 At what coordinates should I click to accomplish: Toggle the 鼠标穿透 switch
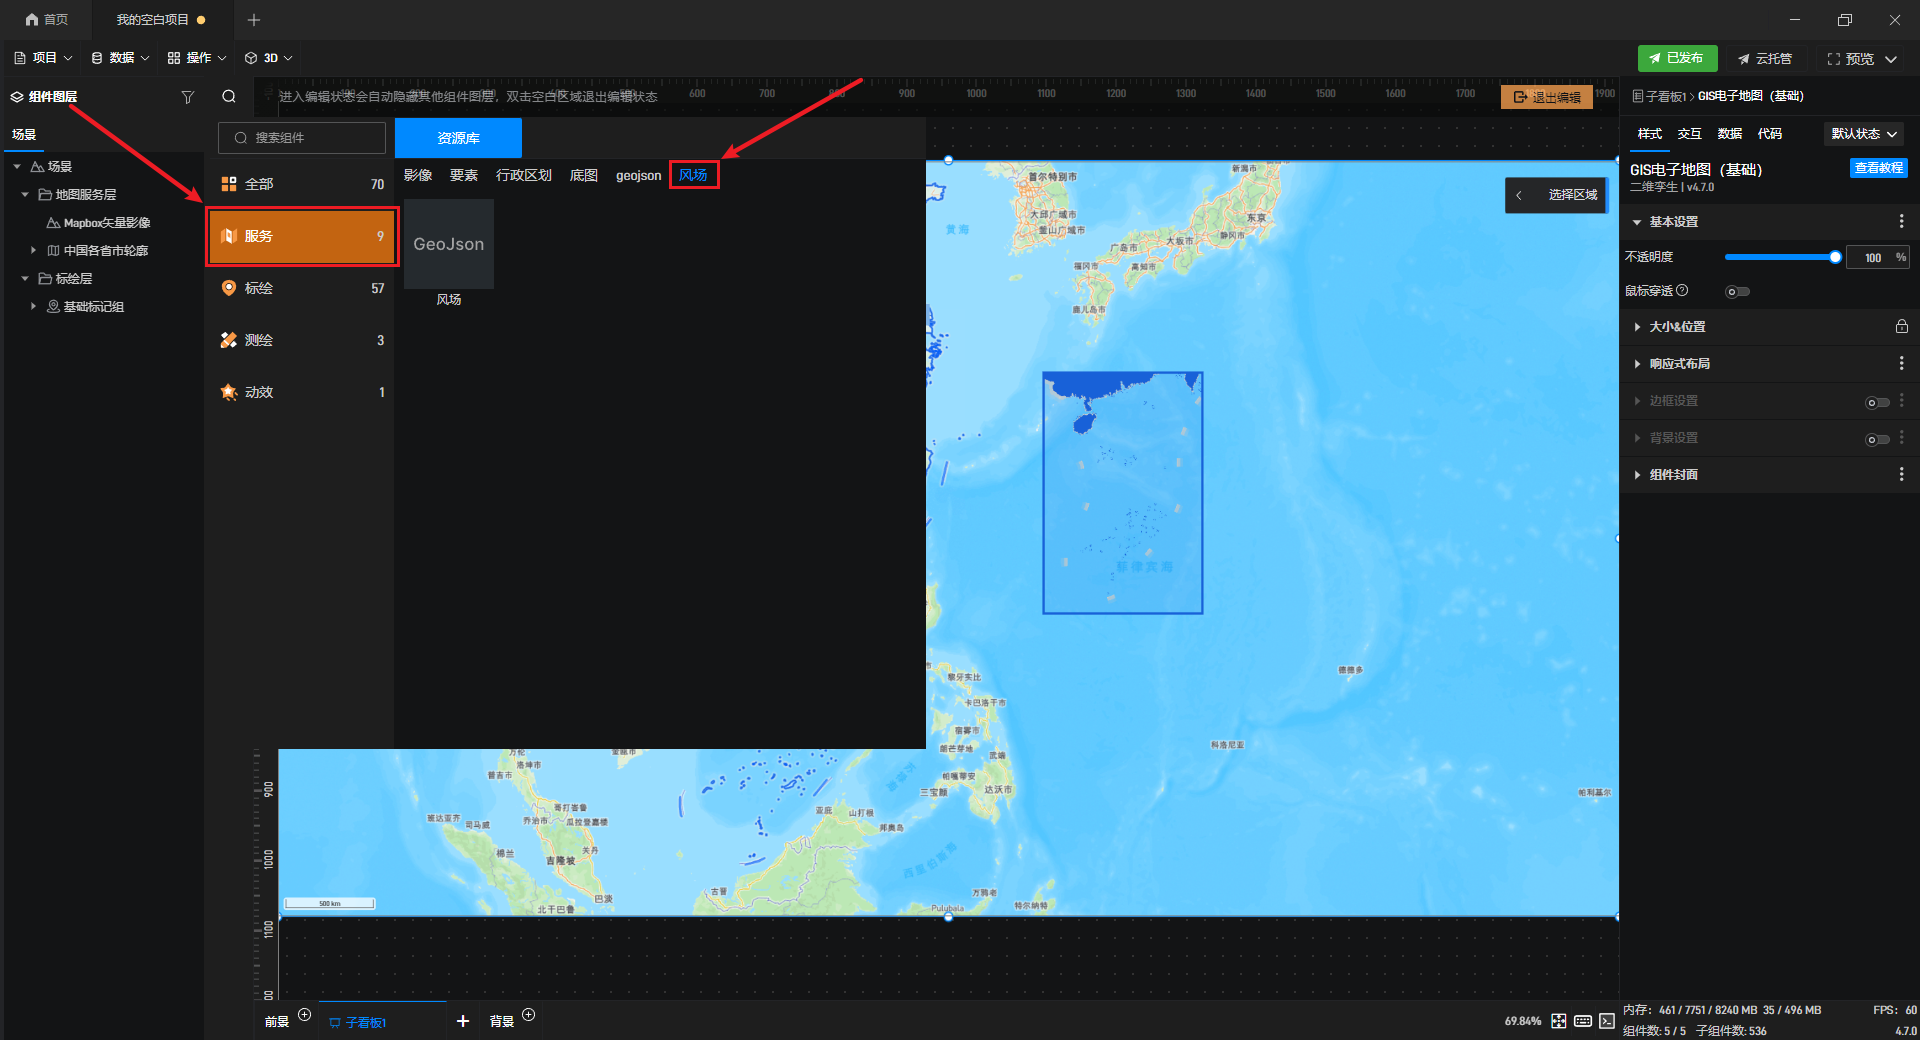(1737, 292)
